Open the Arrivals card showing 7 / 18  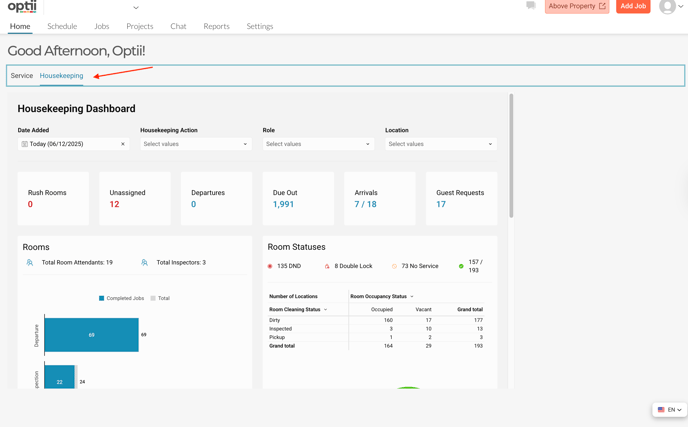click(x=380, y=198)
